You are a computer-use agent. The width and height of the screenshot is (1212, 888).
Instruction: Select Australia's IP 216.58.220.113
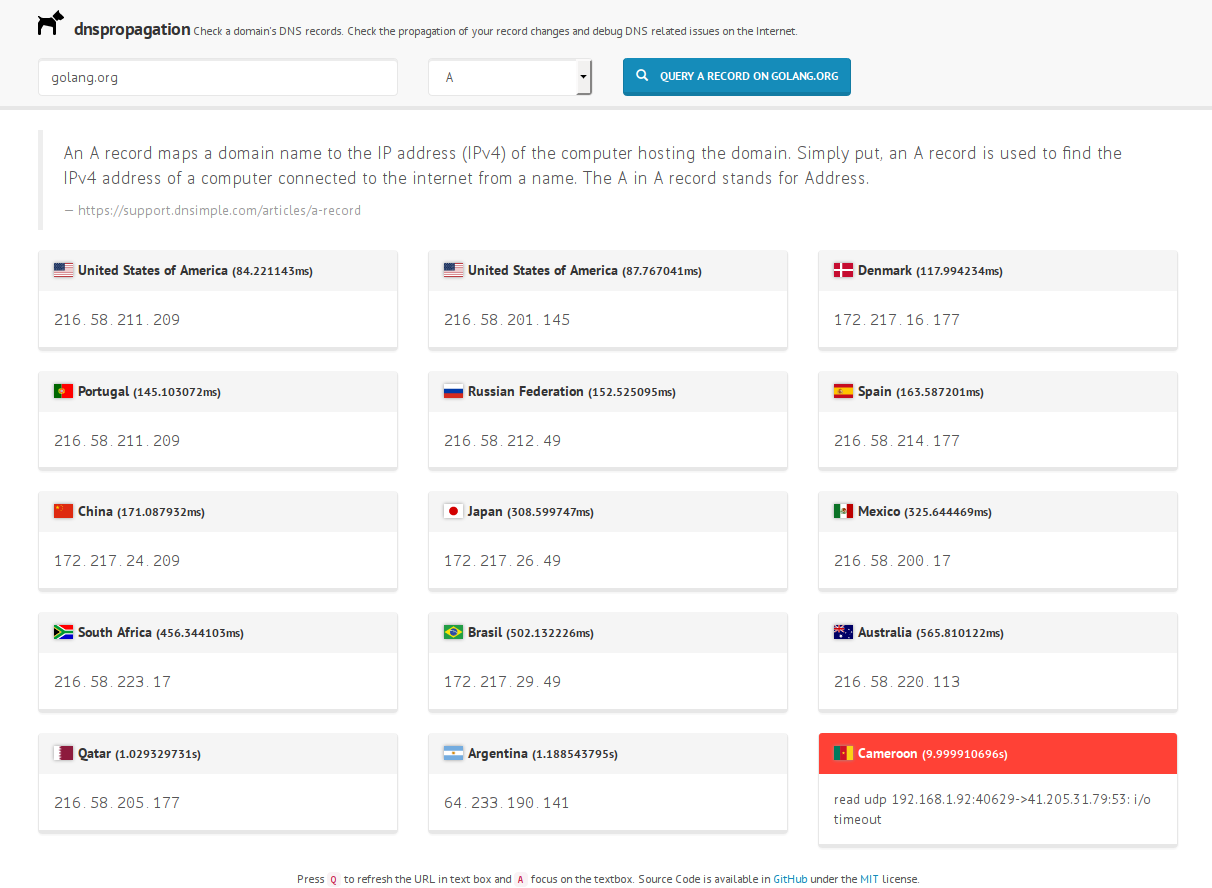tap(897, 682)
